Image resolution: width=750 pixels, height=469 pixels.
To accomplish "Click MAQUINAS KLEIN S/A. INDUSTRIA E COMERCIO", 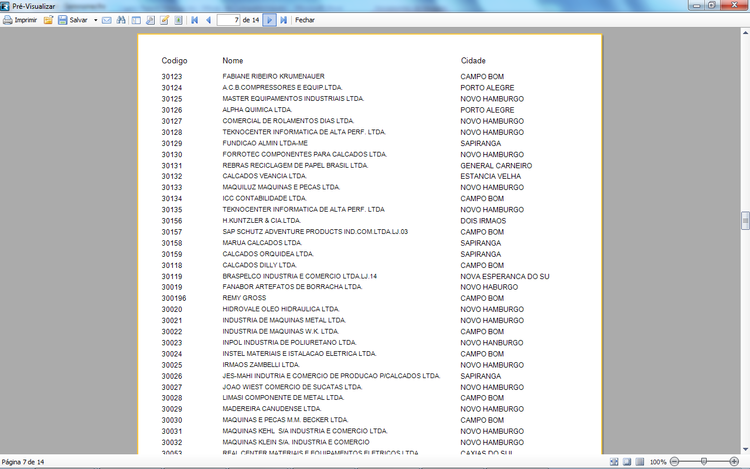I will point(296,442).
